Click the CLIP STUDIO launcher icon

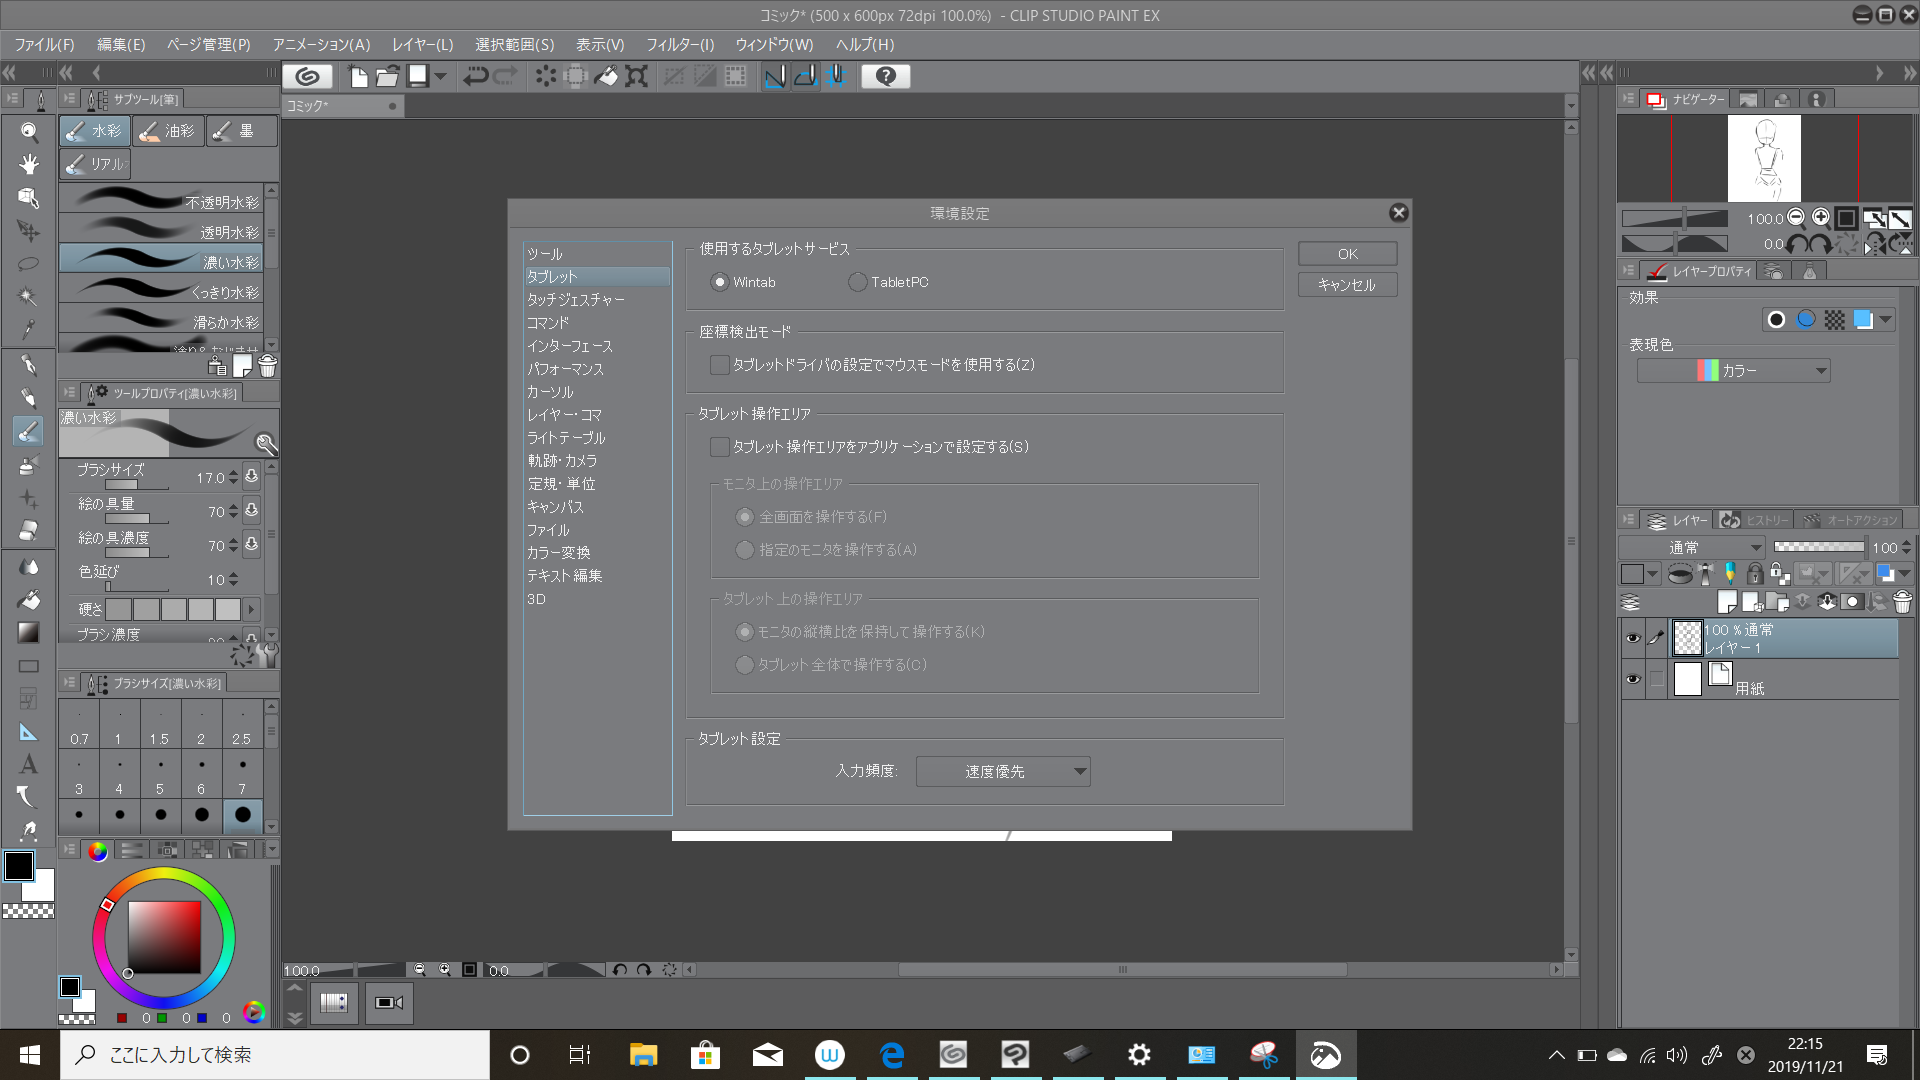(x=308, y=76)
